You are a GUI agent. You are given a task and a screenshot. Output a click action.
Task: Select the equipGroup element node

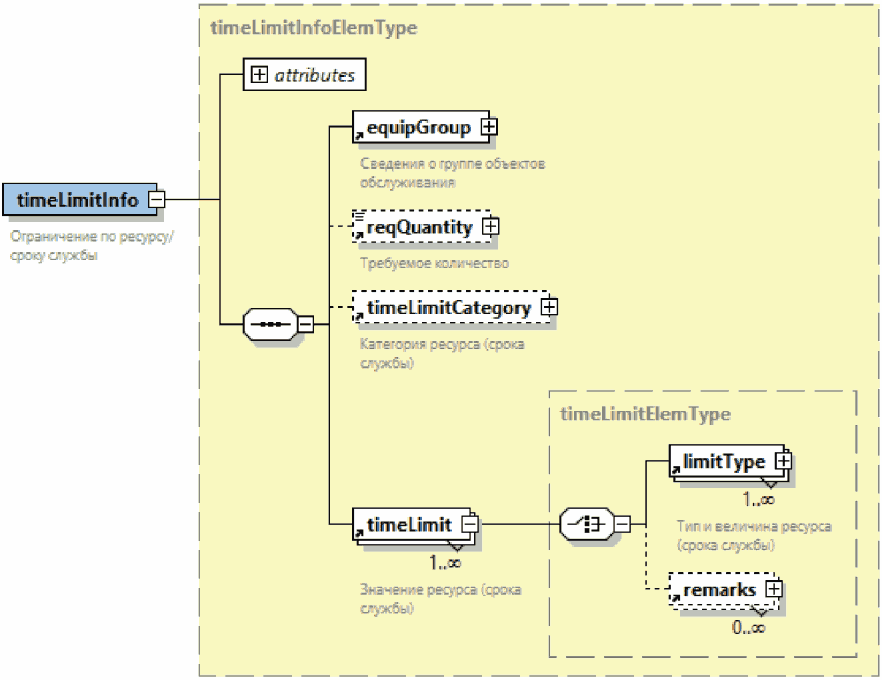(x=418, y=128)
